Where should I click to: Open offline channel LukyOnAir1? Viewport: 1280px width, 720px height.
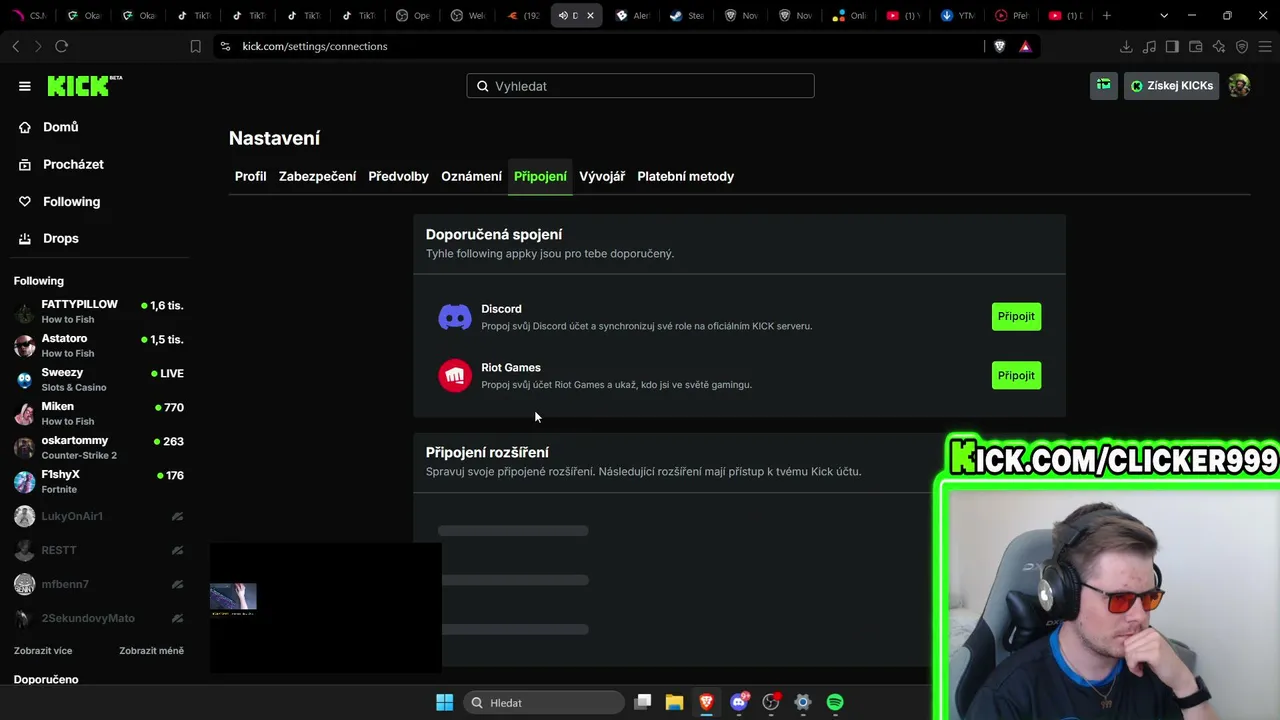click(x=99, y=516)
